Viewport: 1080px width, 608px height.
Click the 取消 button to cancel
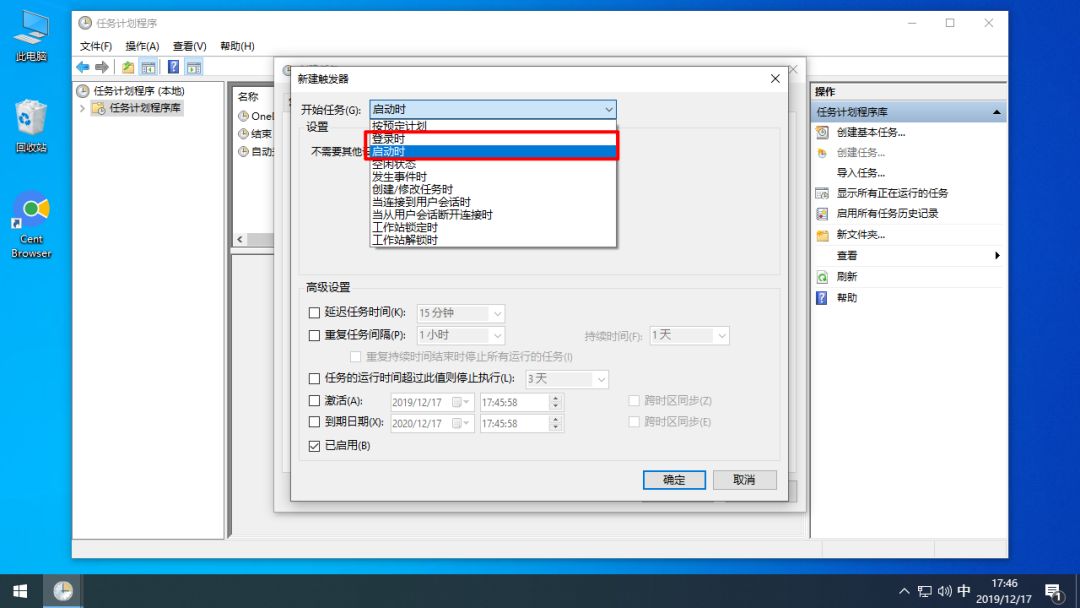pyautogui.click(x=744, y=480)
